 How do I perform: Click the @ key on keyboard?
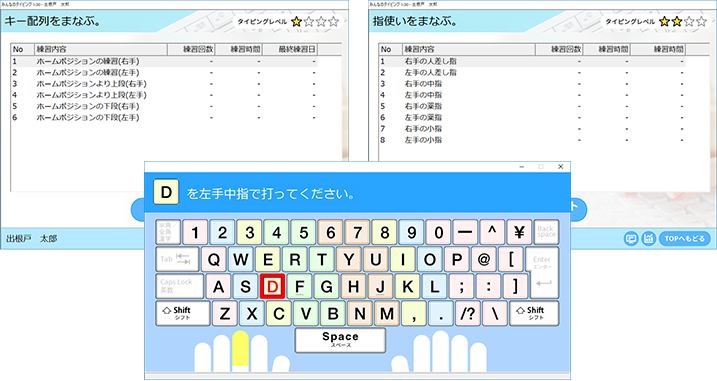(484, 259)
